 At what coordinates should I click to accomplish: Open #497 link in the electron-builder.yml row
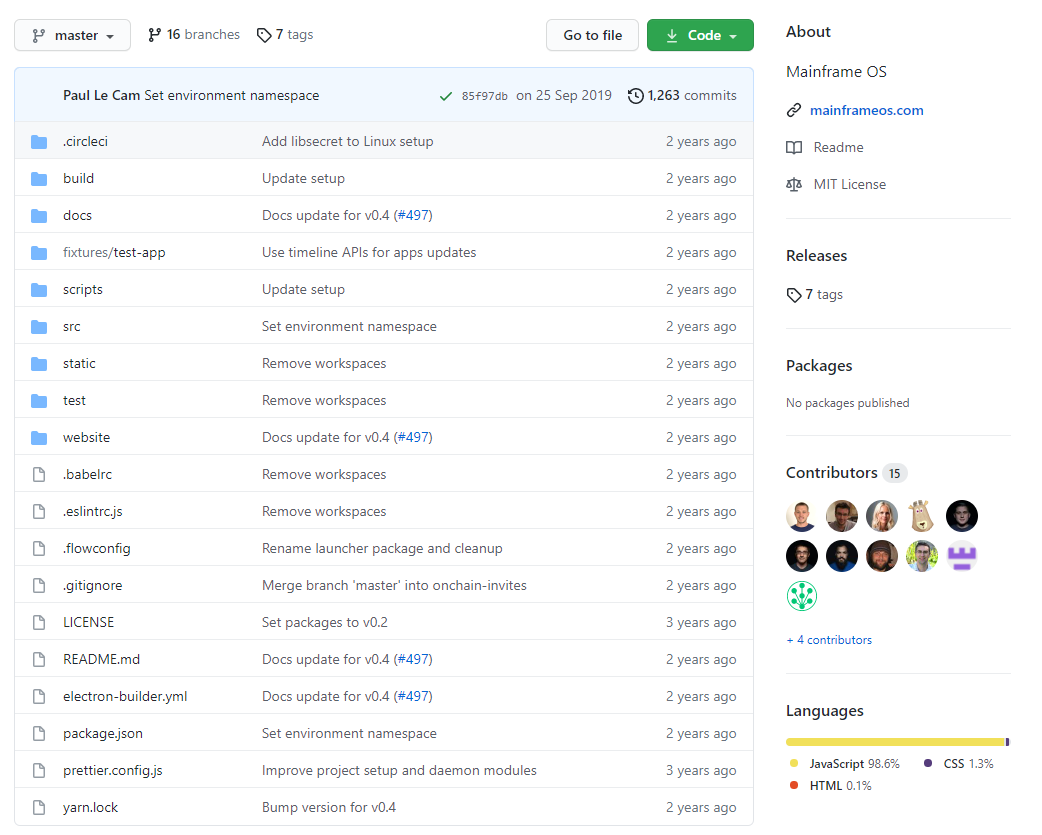[x=413, y=696]
